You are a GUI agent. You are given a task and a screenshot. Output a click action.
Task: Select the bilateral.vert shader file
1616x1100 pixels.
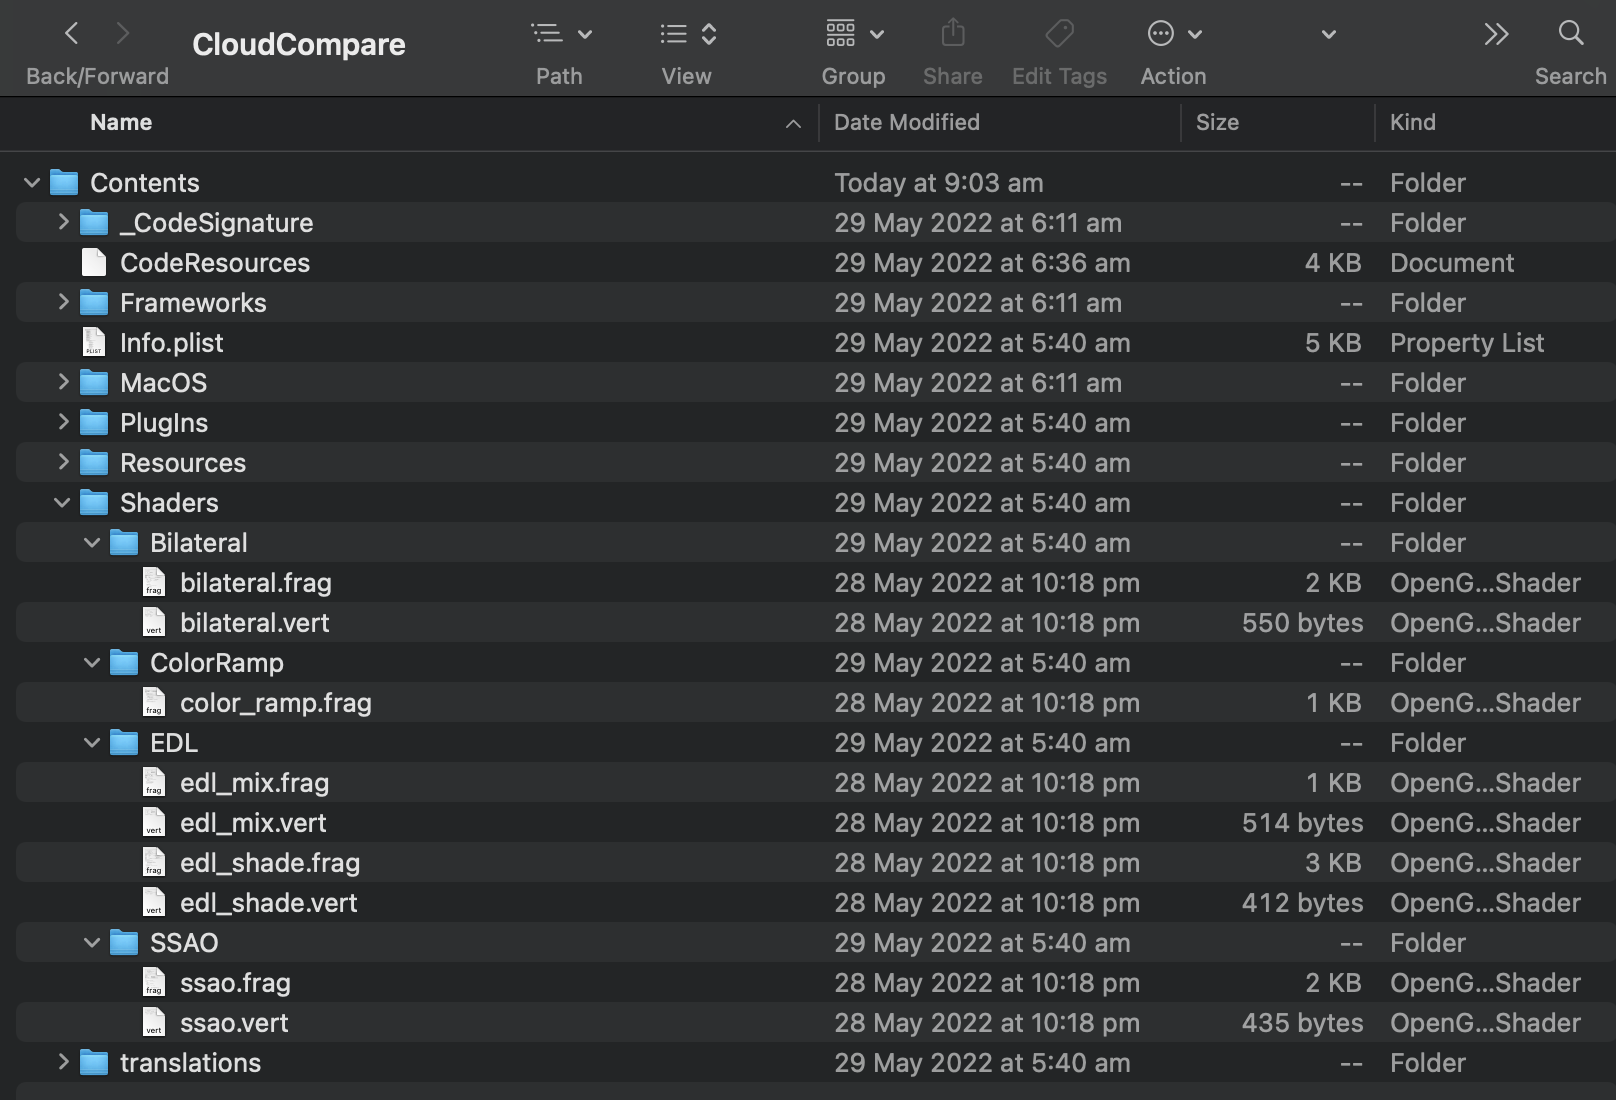point(254,622)
